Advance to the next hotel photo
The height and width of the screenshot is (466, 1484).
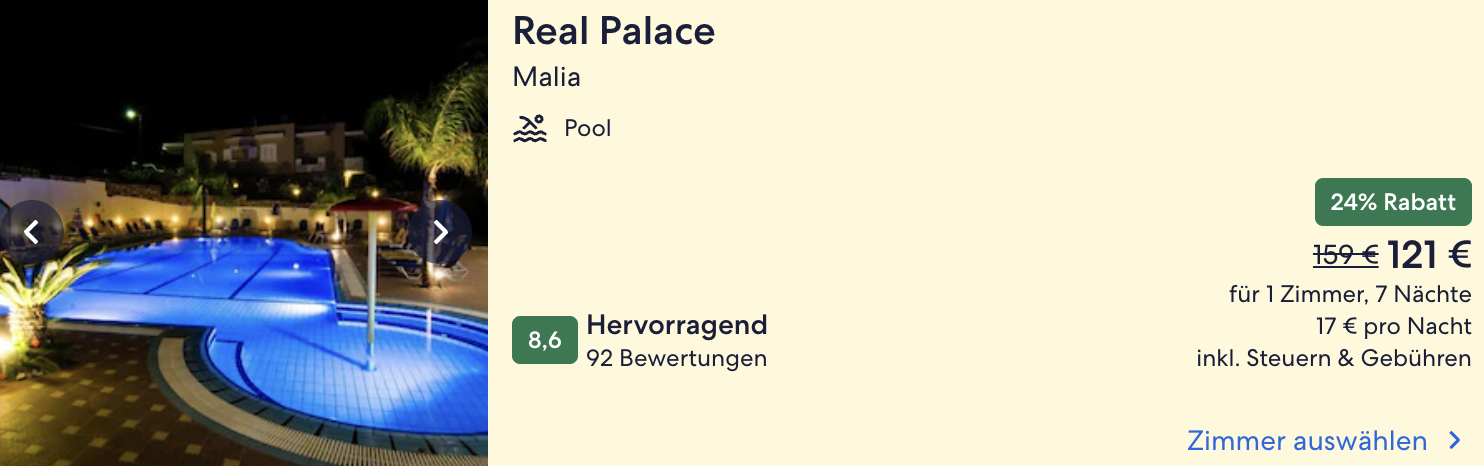click(440, 232)
